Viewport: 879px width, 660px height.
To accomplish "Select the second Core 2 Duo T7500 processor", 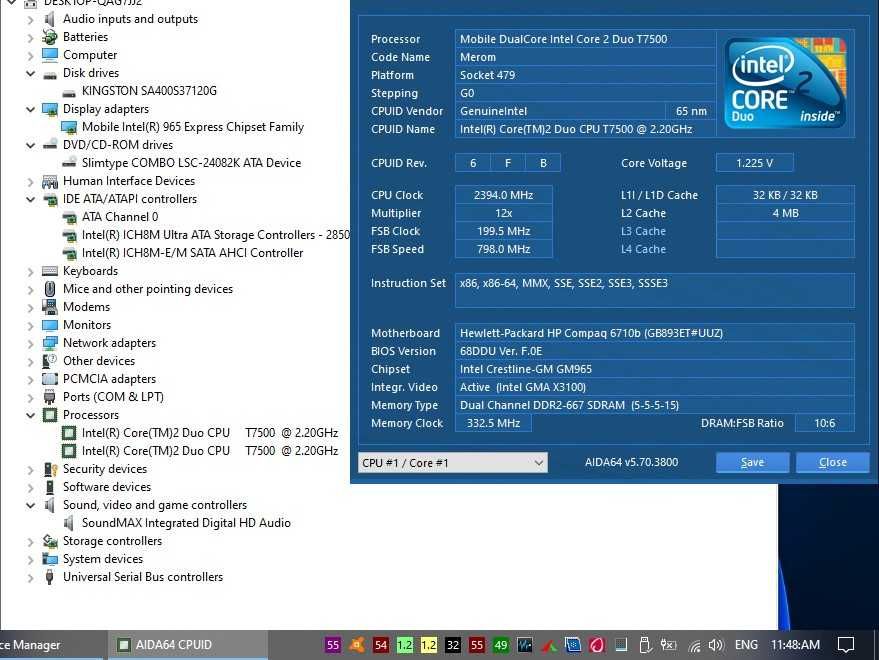I will click(x=210, y=451).
